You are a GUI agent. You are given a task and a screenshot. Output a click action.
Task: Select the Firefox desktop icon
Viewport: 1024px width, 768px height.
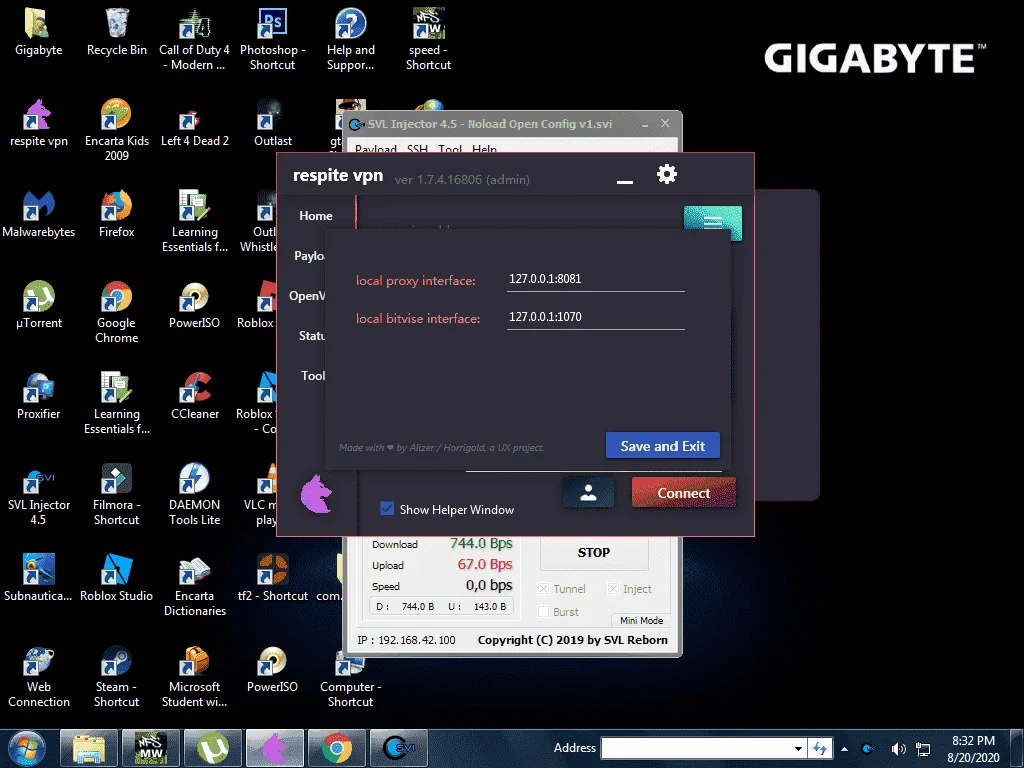click(x=116, y=214)
